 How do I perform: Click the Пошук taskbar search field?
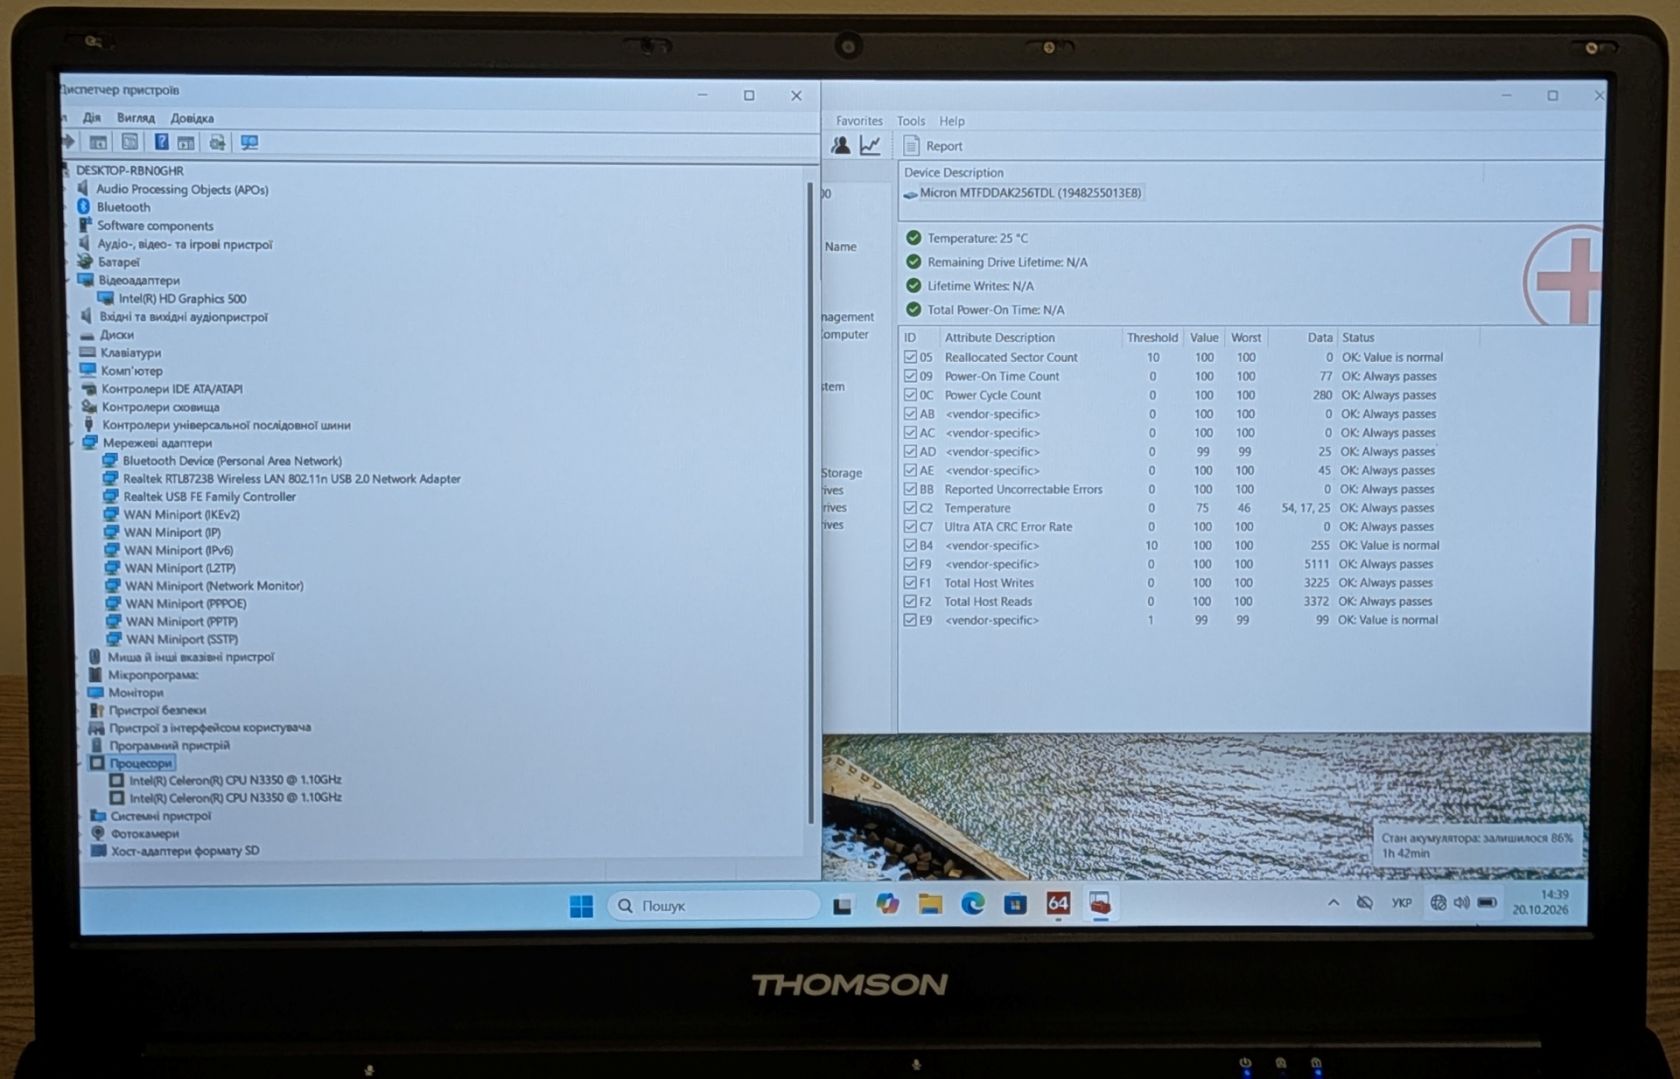click(713, 905)
